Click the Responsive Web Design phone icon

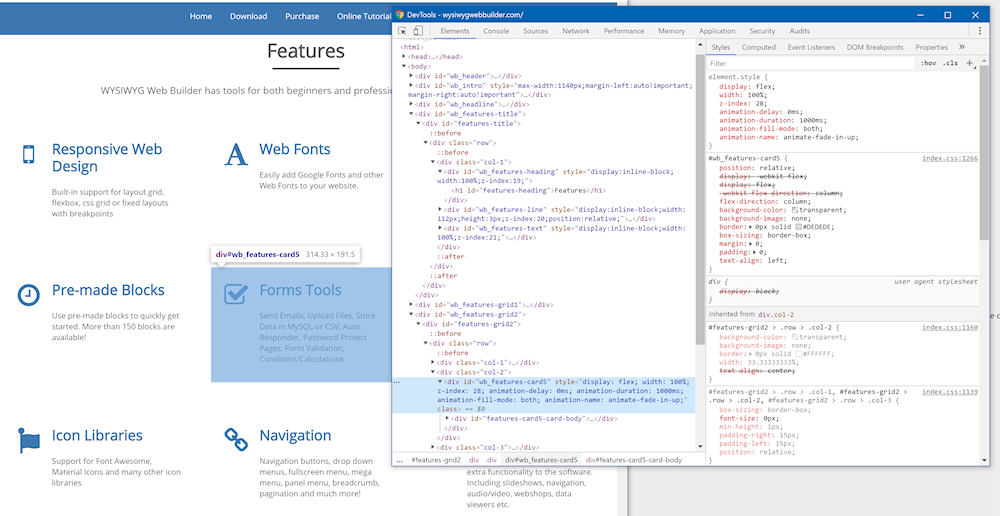tap(28, 154)
